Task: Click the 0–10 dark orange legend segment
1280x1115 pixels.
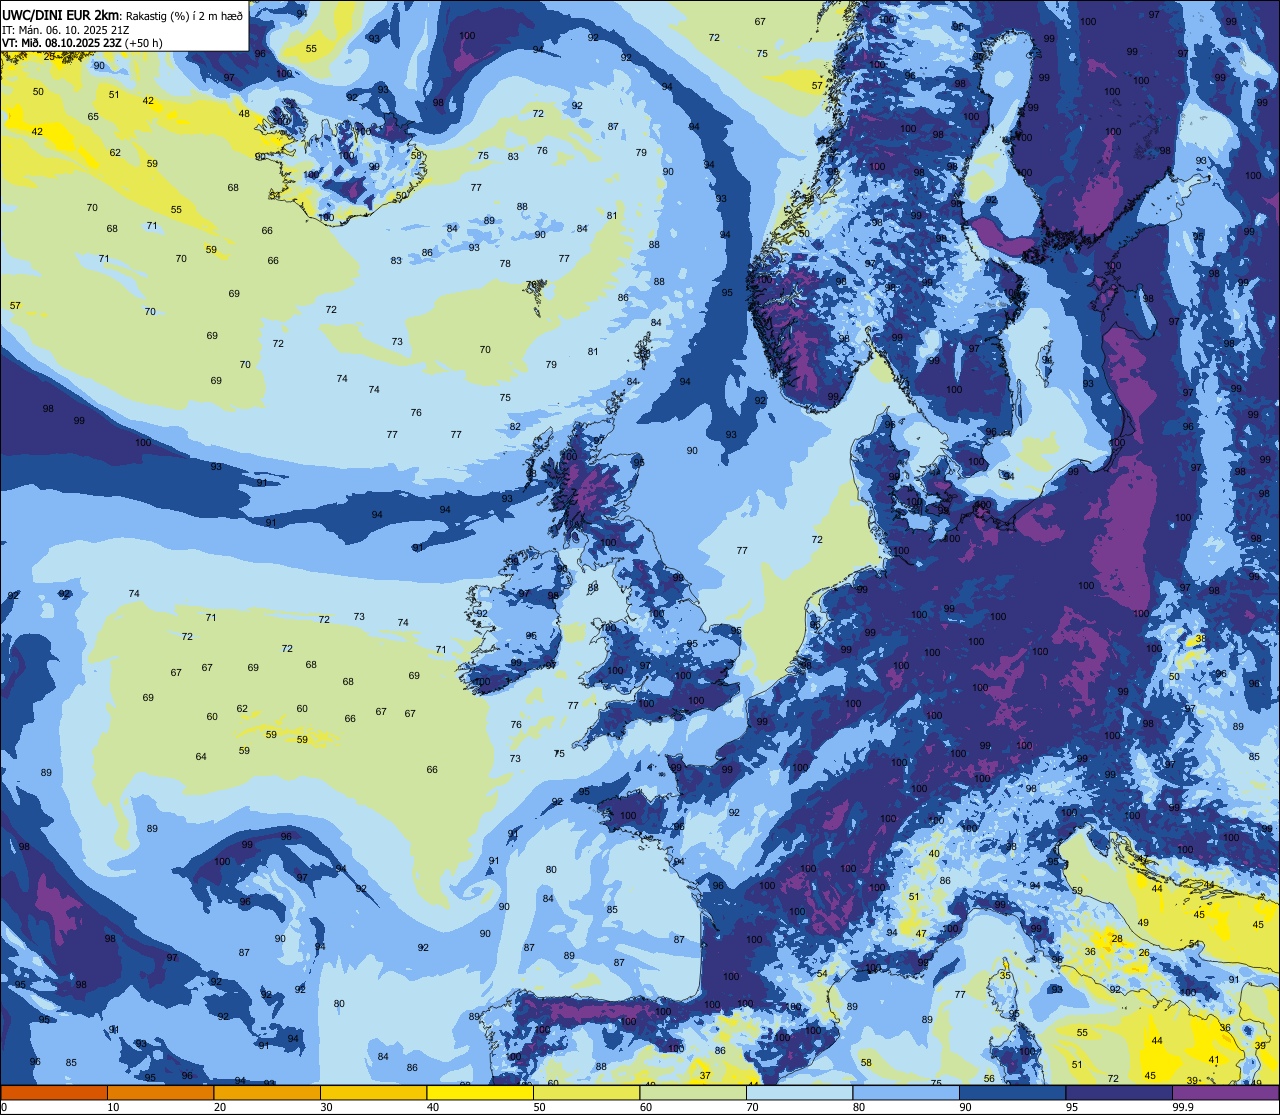Action: pyautogui.click(x=54, y=1093)
